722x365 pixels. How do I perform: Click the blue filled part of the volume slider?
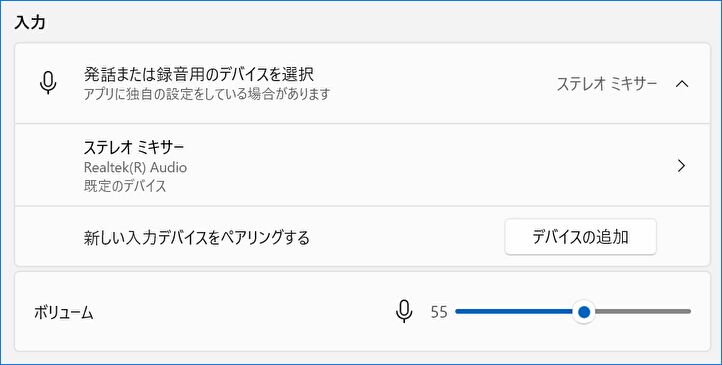point(514,312)
